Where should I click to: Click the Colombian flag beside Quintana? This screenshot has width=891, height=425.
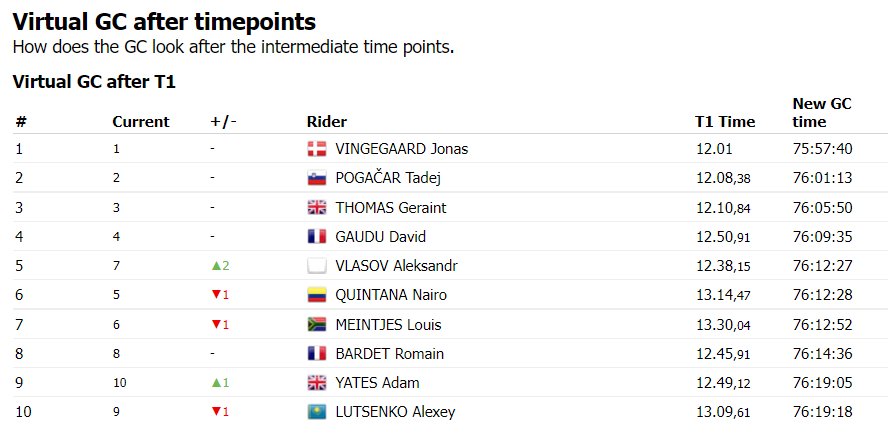click(x=317, y=295)
